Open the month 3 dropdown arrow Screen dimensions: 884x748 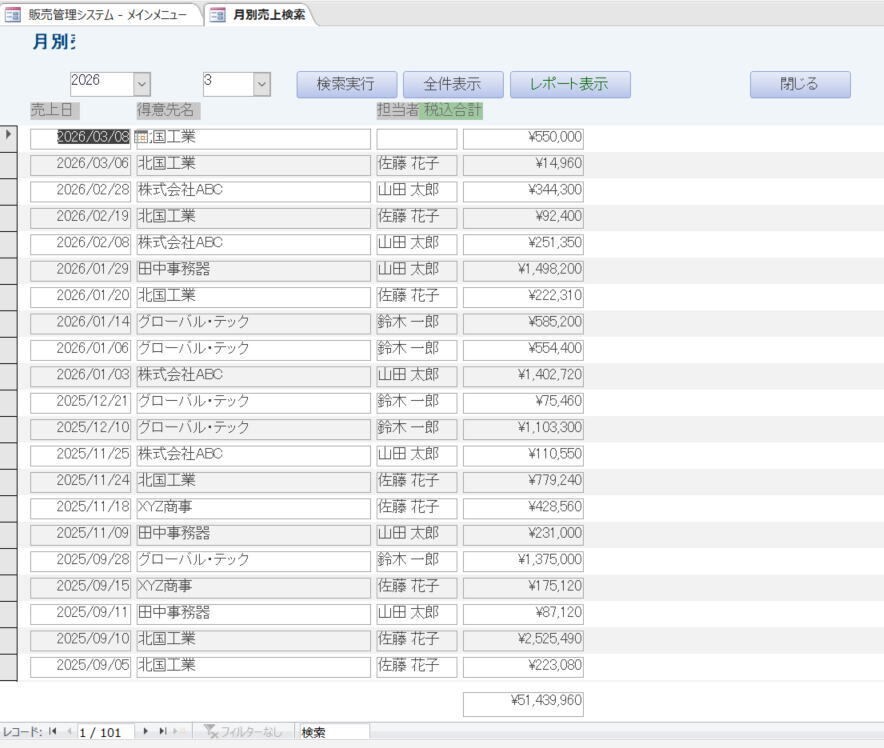click(x=261, y=85)
